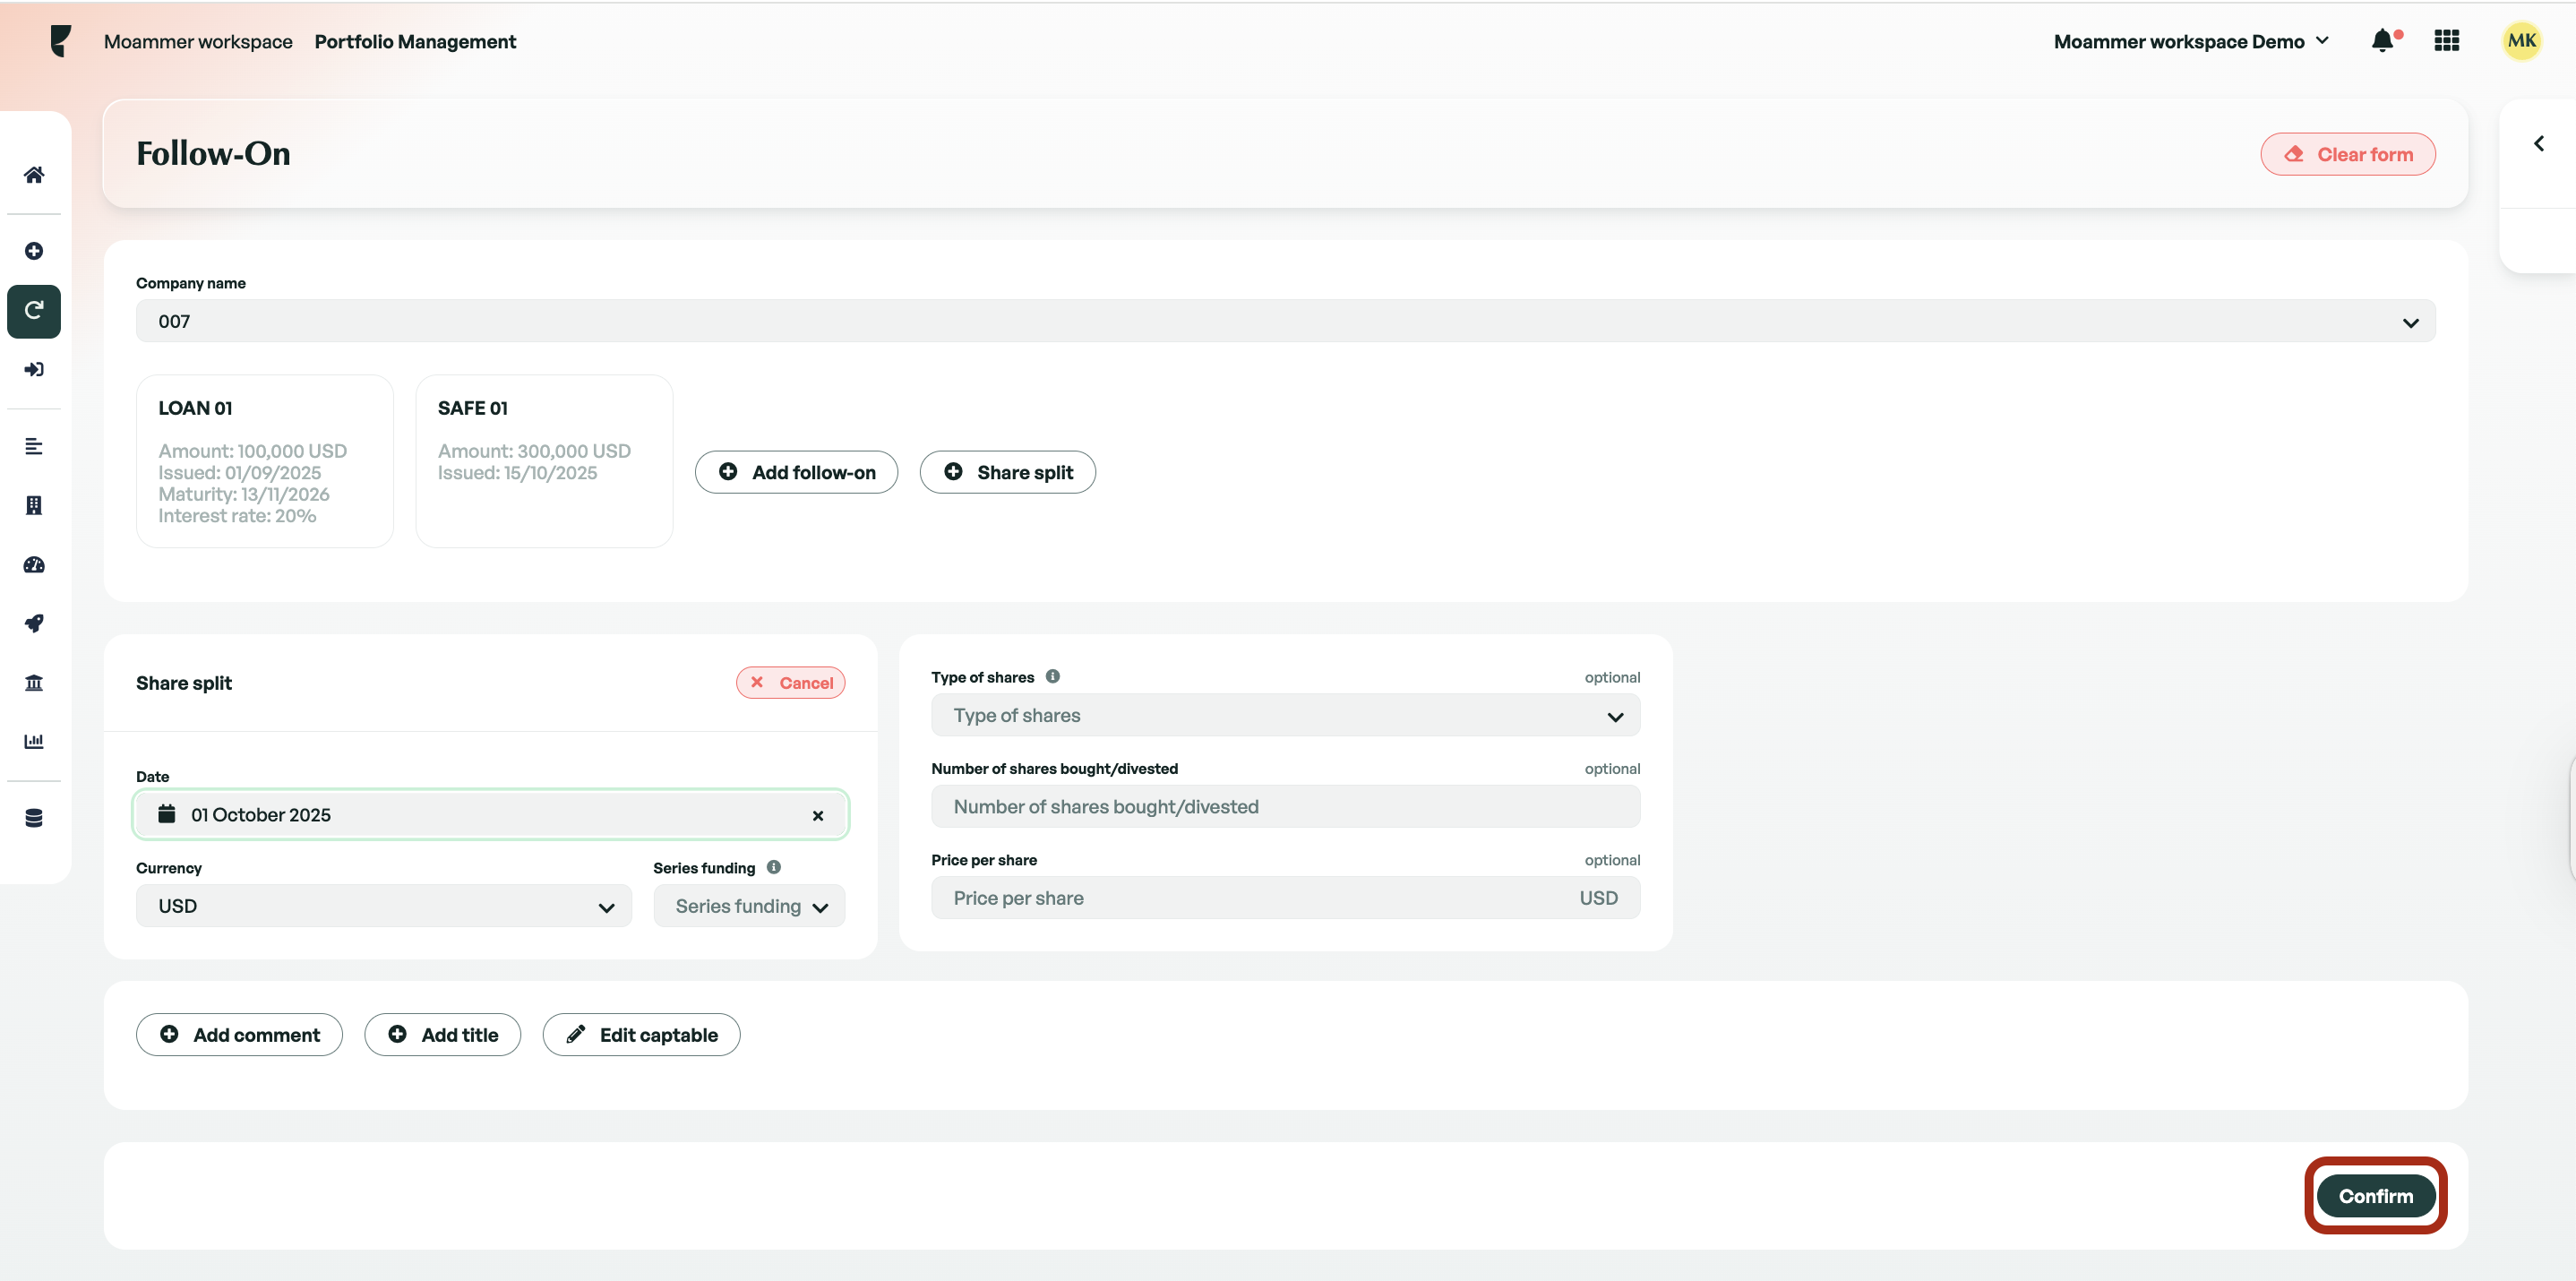The image size is (2576, 1281).
Task: Clear the date with the X icon
Action: [818, 815]
